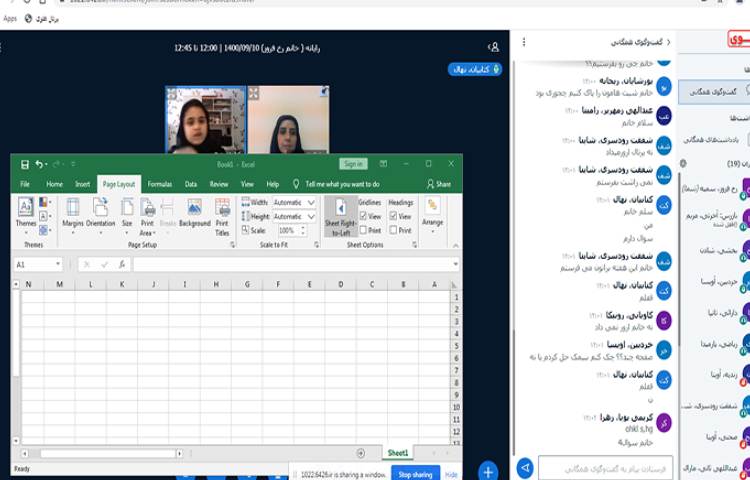
Task: Open the Insert ribbon tab
Action: [82, 184]
